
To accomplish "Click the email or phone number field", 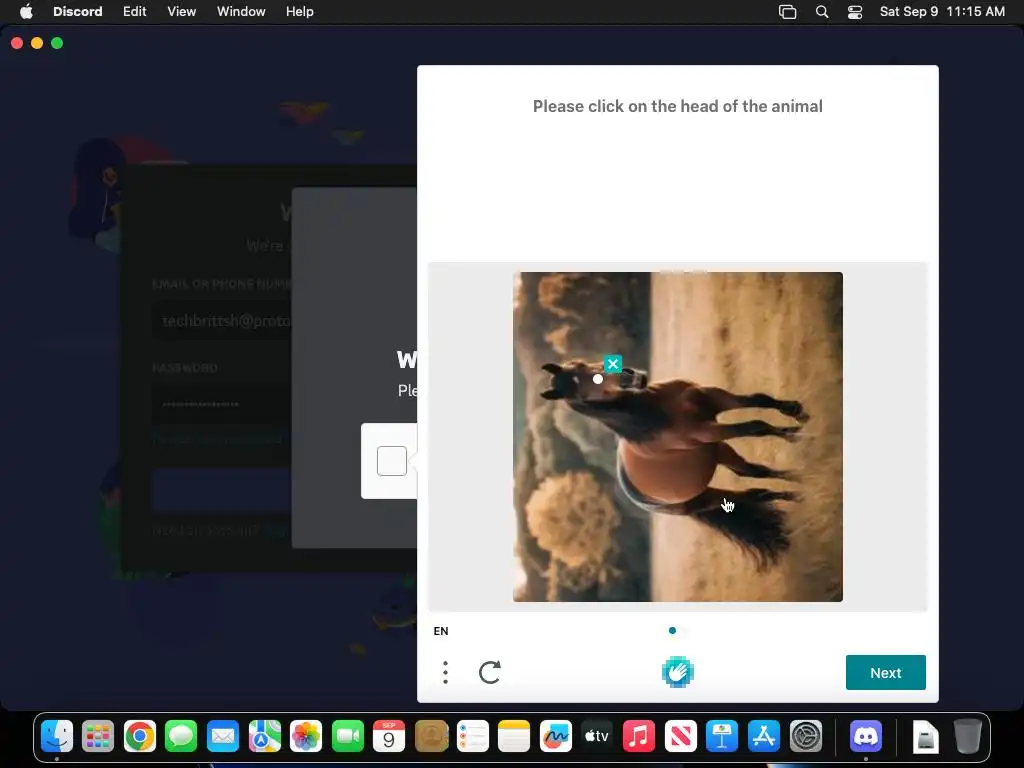I will pyautogui.click(x=222, y=321).
